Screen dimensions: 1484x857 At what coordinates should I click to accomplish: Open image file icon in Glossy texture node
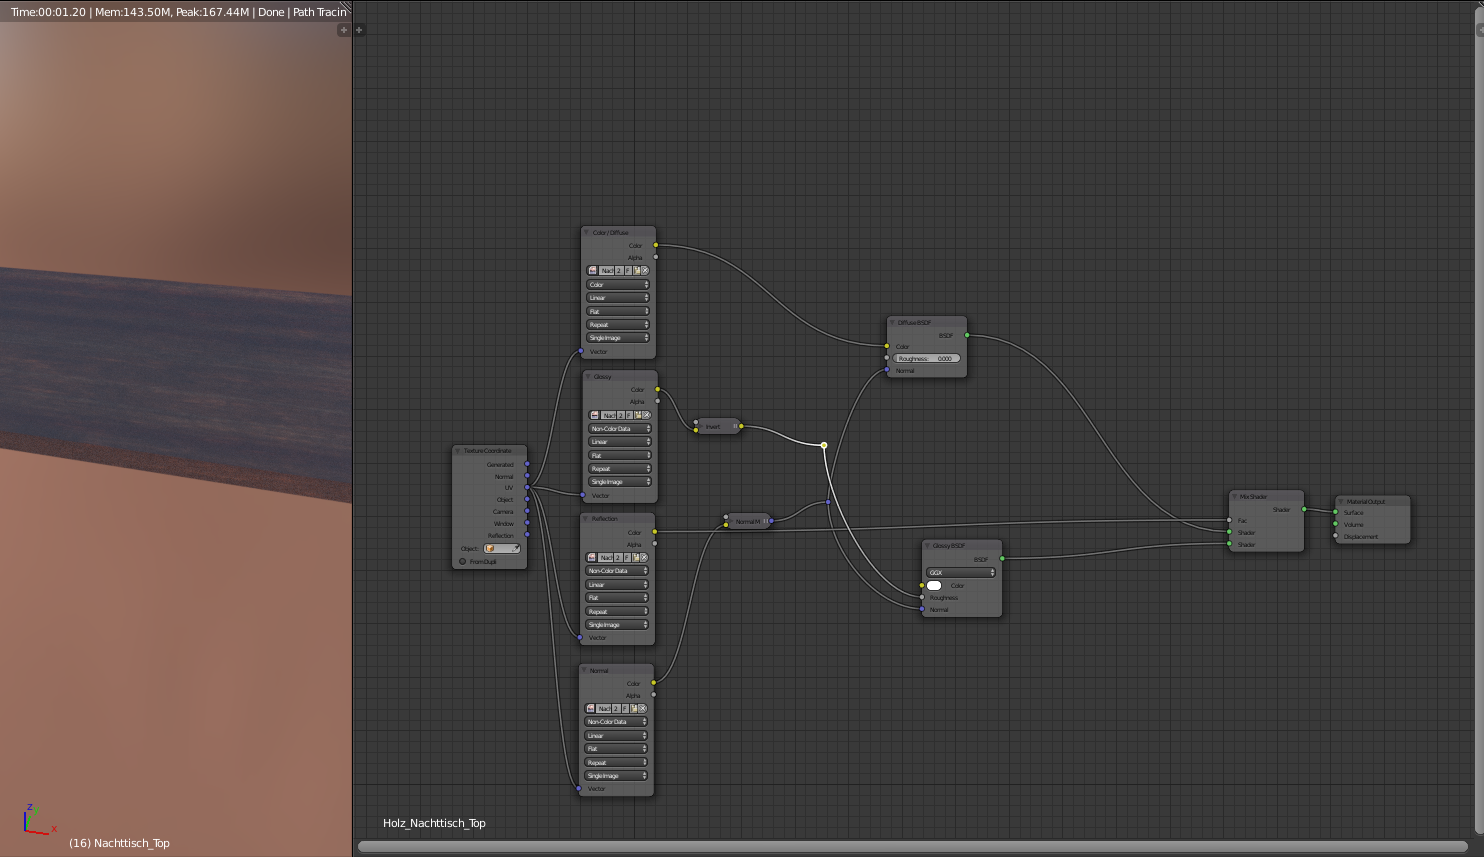click(638, 415)
